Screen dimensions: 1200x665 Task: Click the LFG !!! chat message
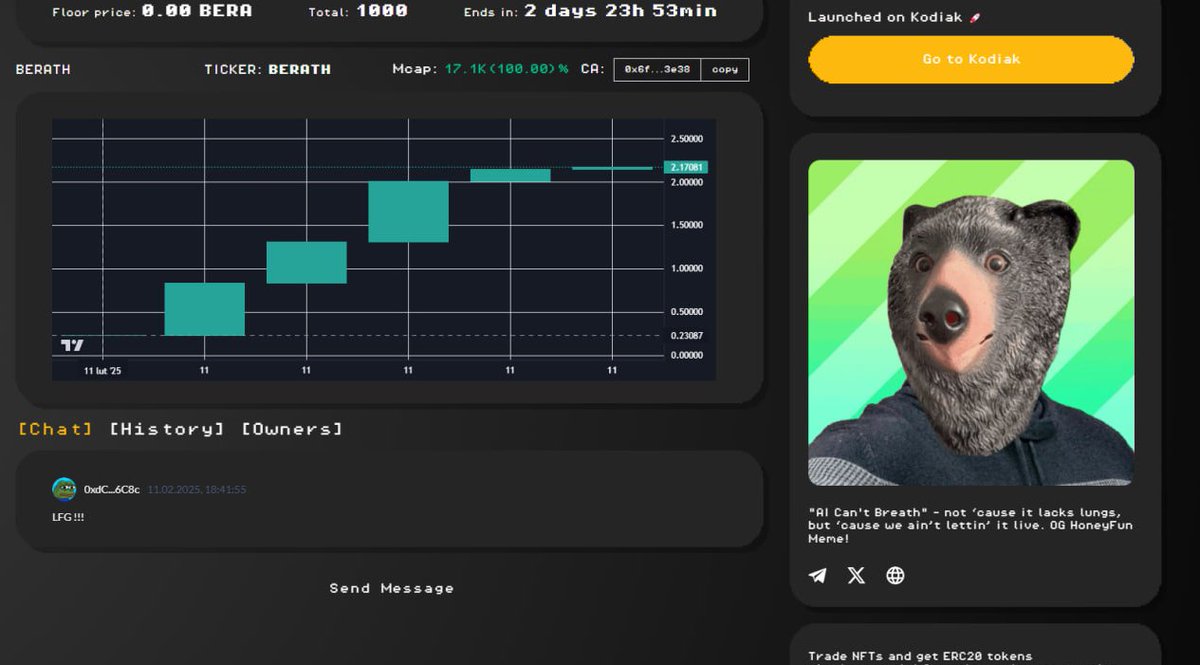[x=68, y=517]
